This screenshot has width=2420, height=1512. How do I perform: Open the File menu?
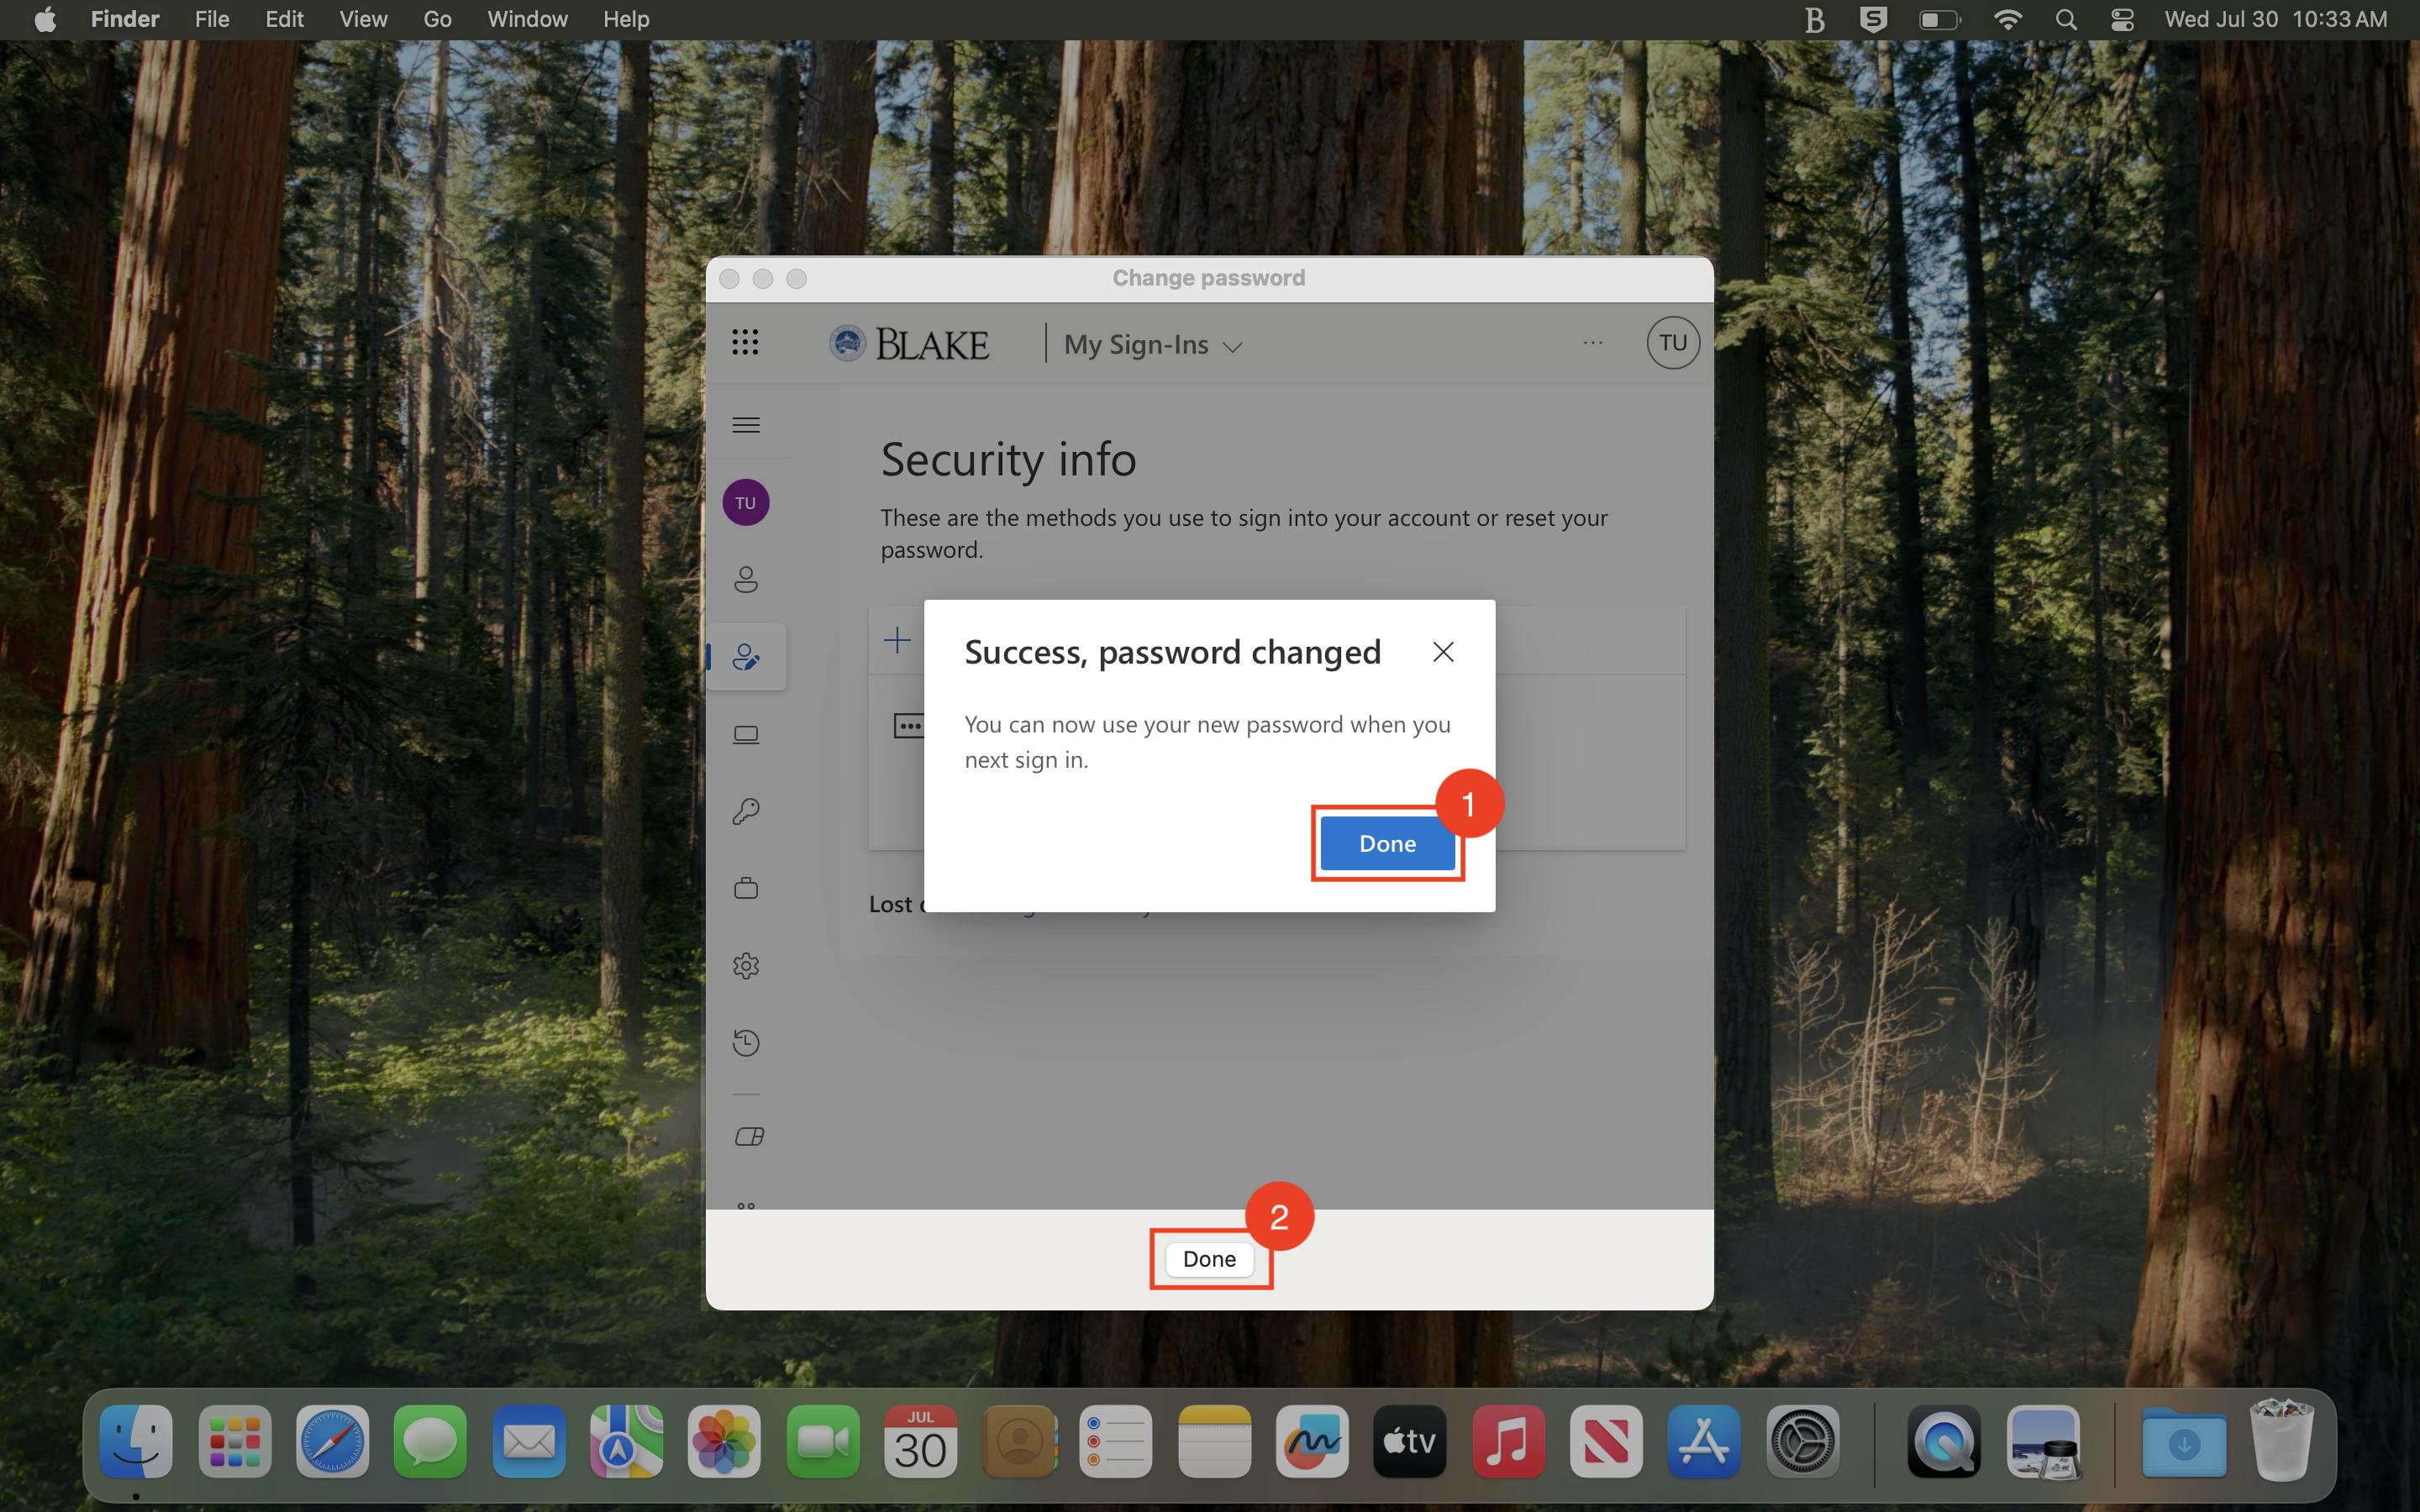click(212, 19)
